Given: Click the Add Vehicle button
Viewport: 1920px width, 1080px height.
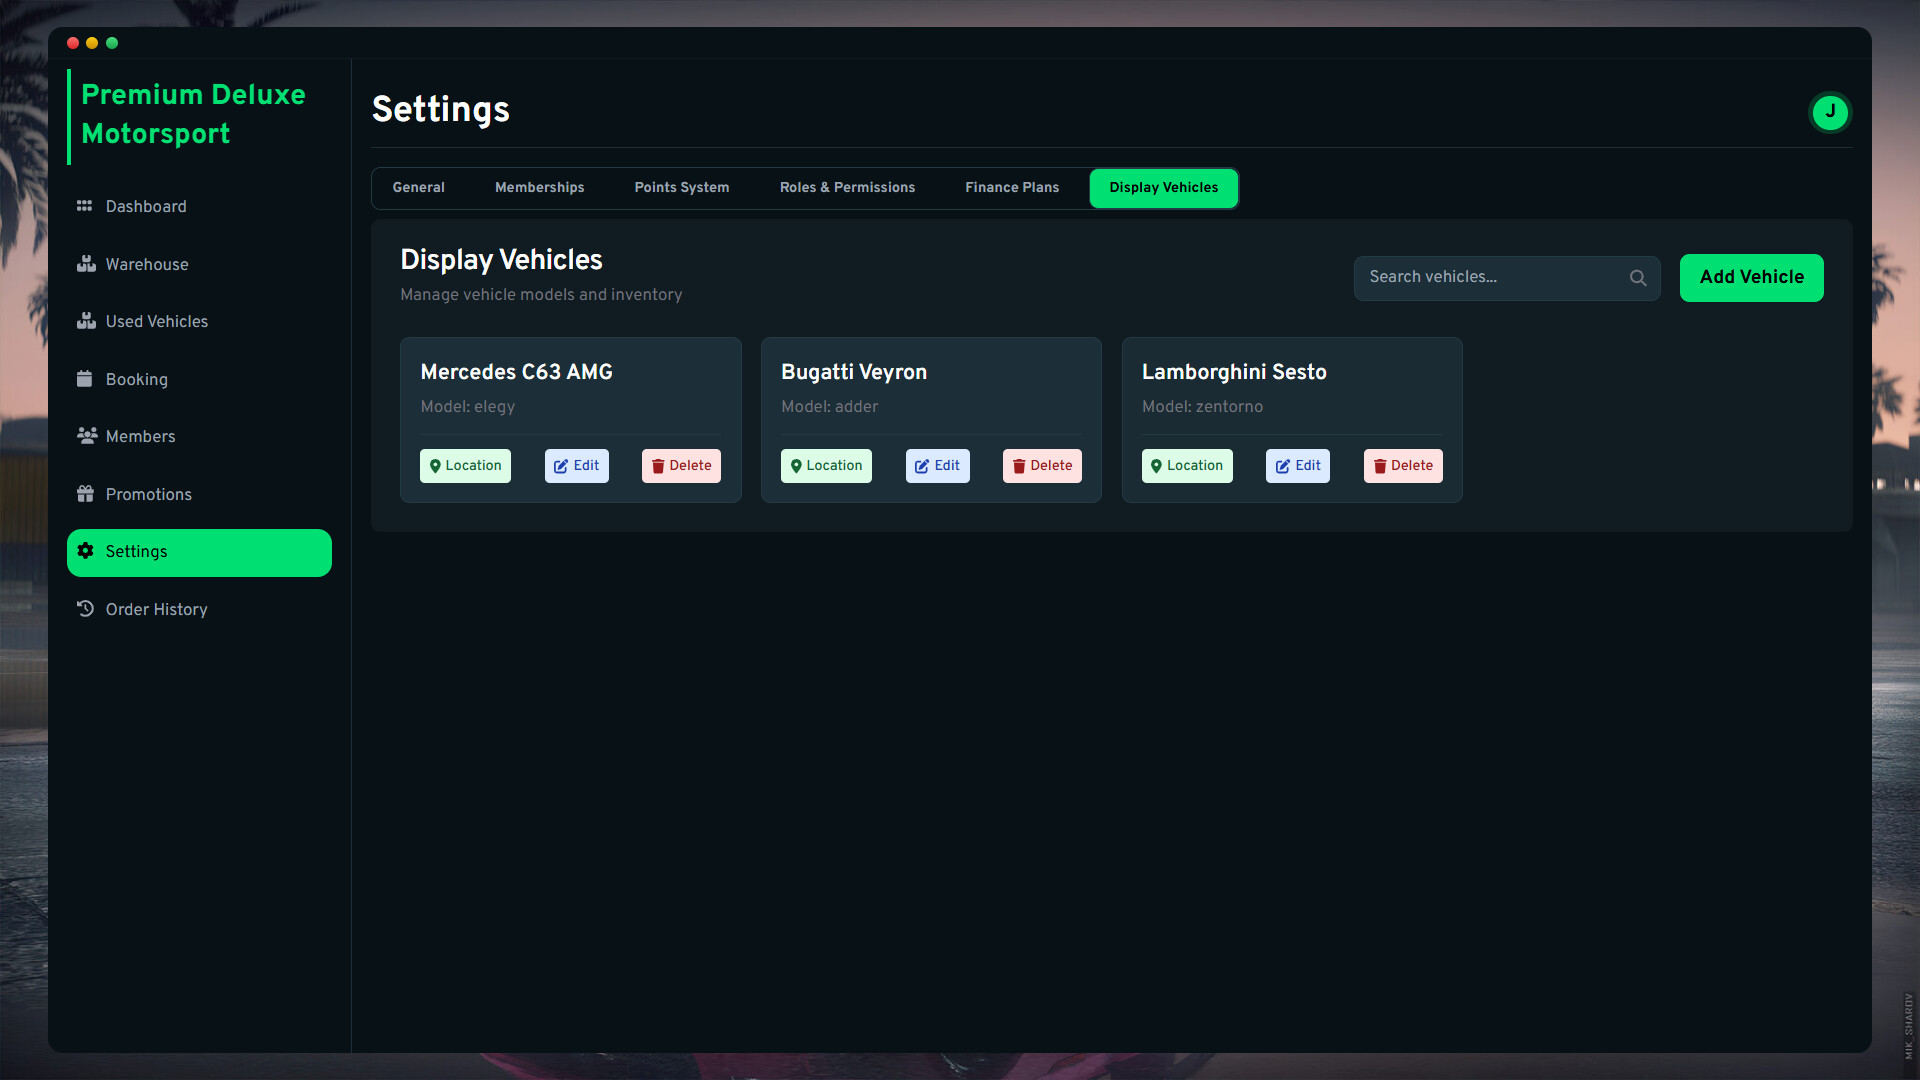Looking at the screenshot, I should coord(1751,277).
